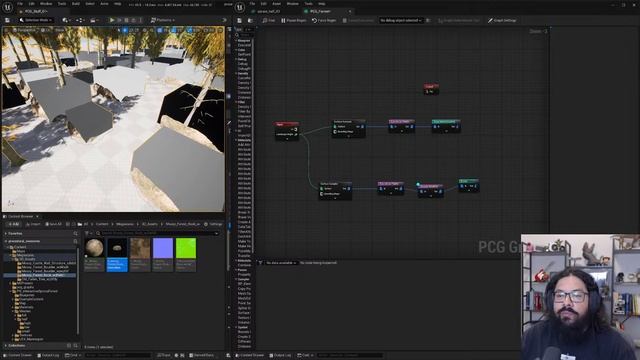Open Content Browser Settings
Viewport: 640px width, 360px height.
pos(213,224)
